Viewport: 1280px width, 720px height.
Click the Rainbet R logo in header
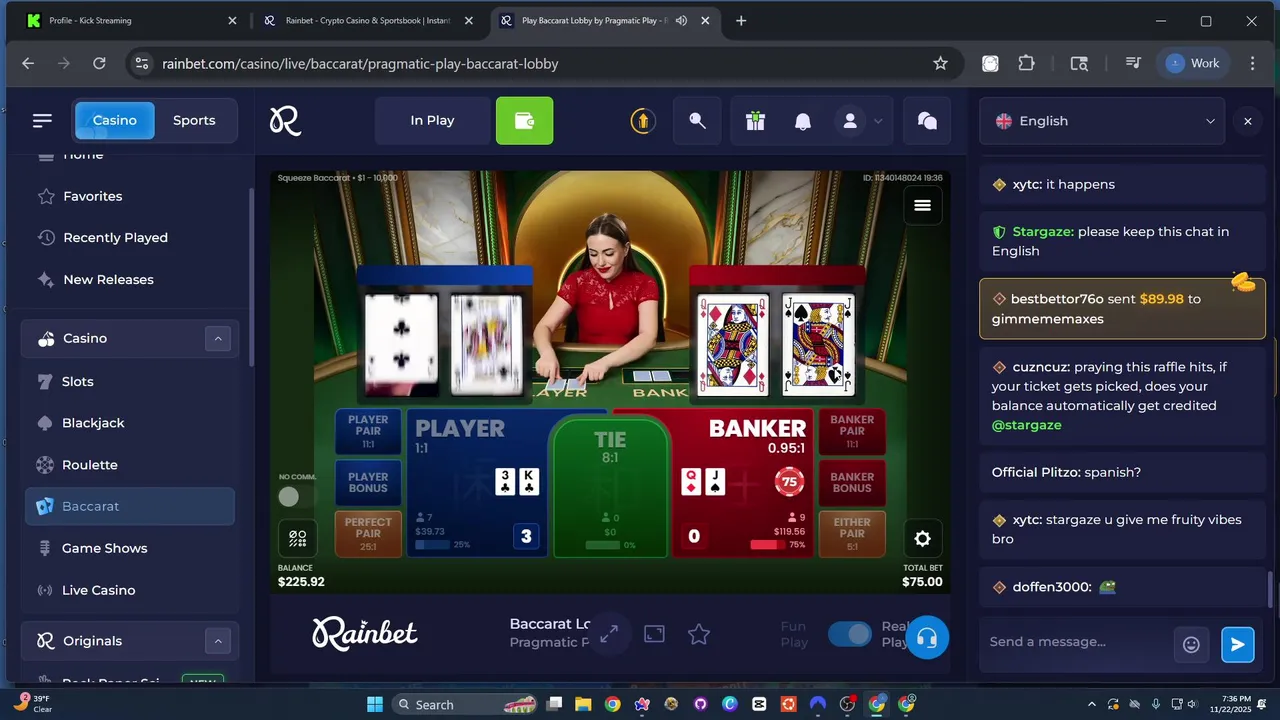[285, 121]
